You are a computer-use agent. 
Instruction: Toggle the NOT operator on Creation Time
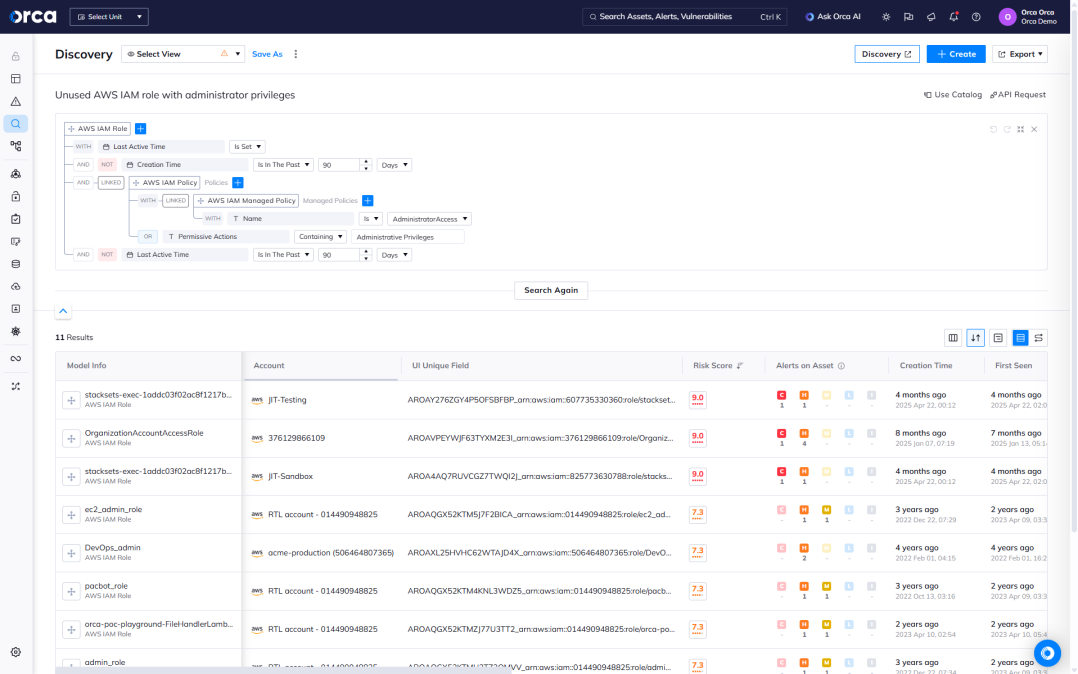point(107,165)
